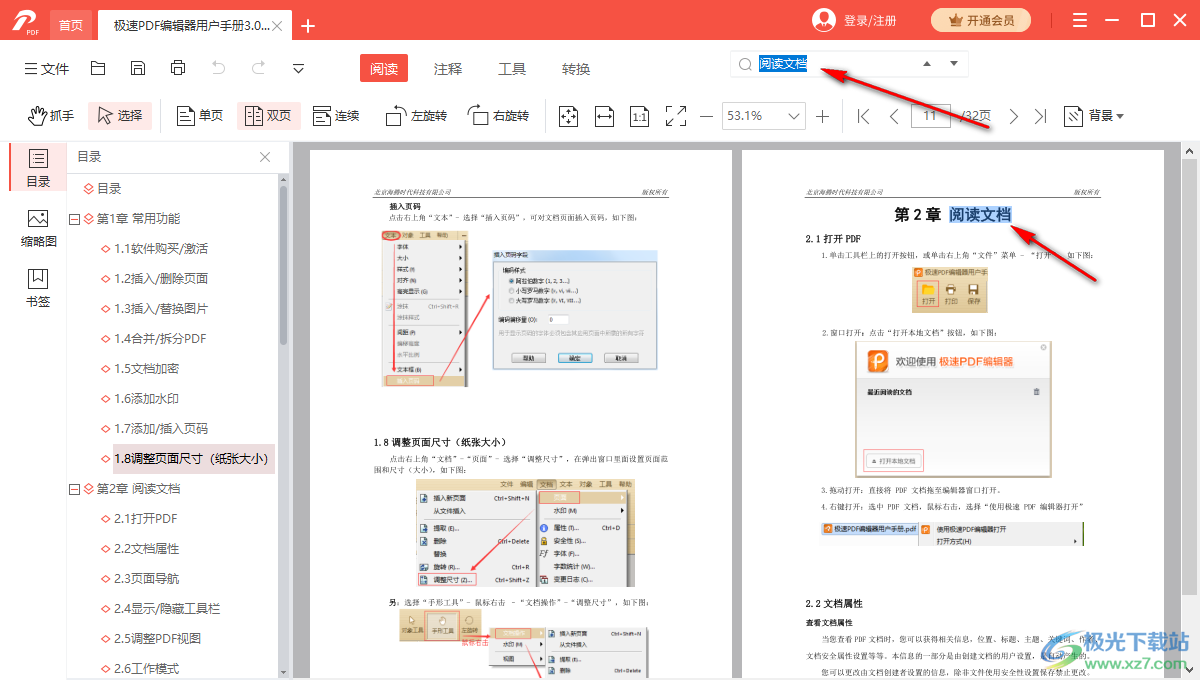1200x680 pixels.
Task: Expand the quick access toolbar dropdown
Action: tap(298, 68)
